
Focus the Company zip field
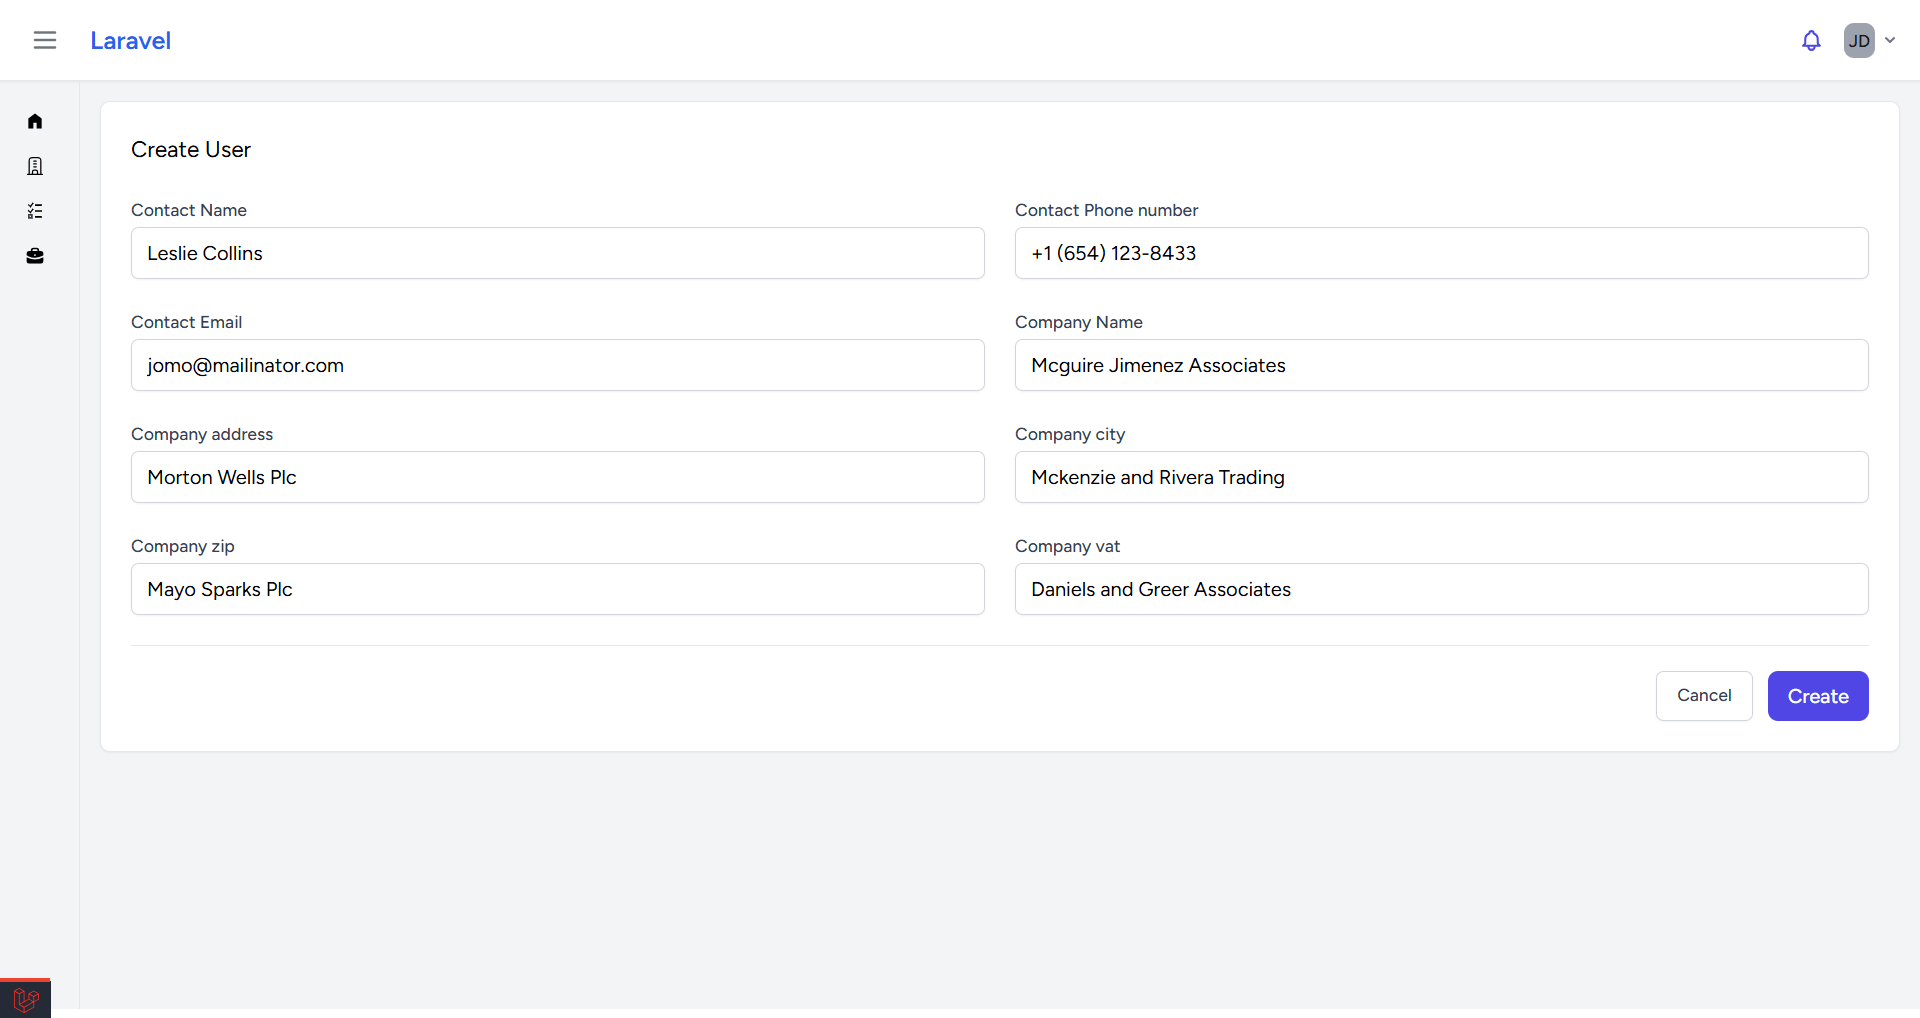(x=558, y=589)
